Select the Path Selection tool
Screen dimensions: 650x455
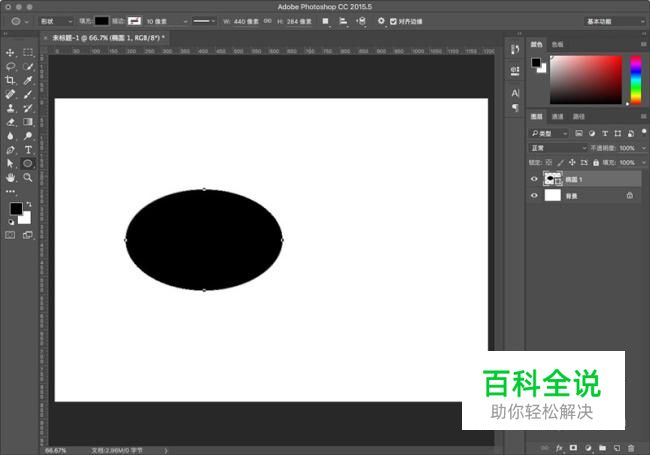pyautogui.click(x=10, y=163)
